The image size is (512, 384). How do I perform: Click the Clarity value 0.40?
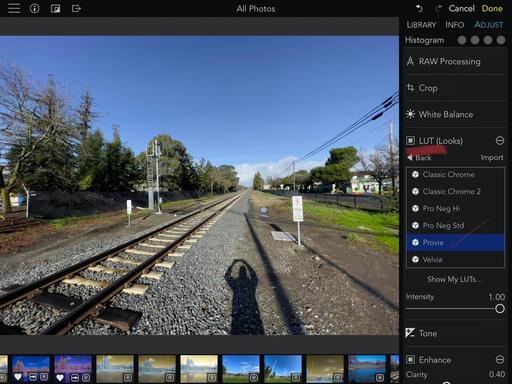497,374
